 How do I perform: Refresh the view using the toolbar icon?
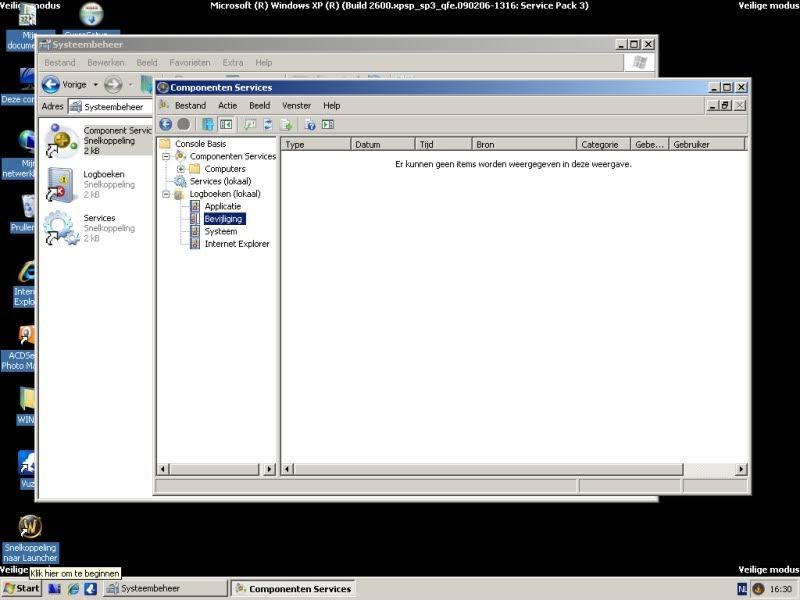268,124
